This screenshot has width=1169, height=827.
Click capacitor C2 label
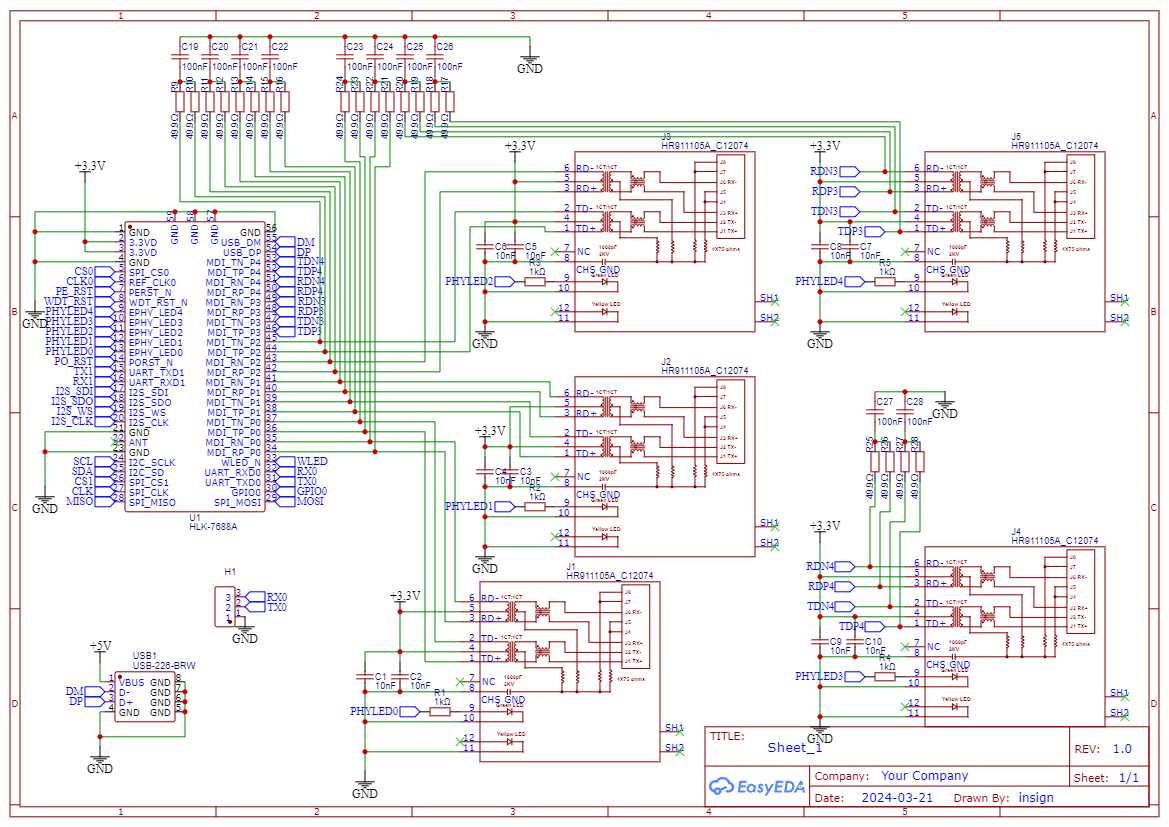[415, 676]
